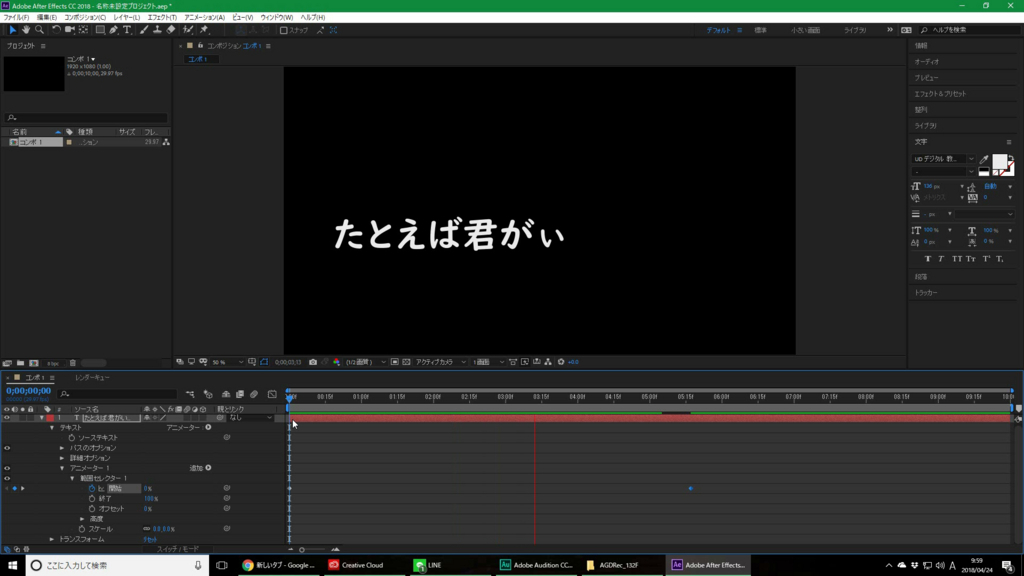Select the Roto Brush tool
The width and height of the screenshot is (1024, 576).
188,30
